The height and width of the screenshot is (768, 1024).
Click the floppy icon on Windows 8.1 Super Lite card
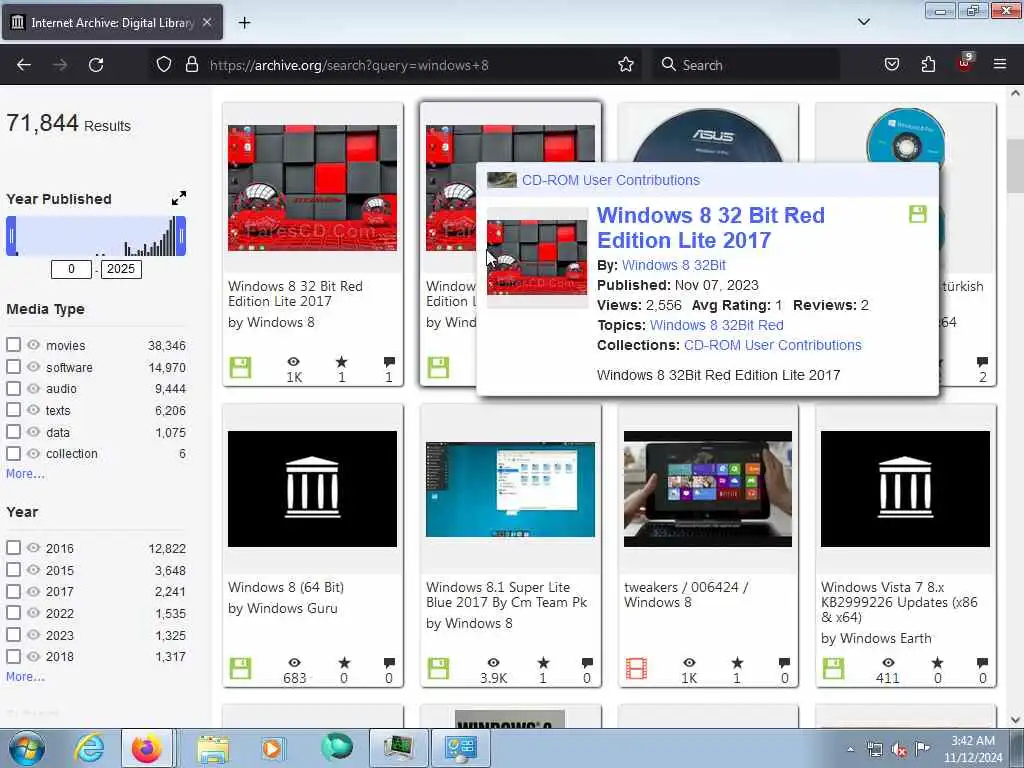point(438,668)
